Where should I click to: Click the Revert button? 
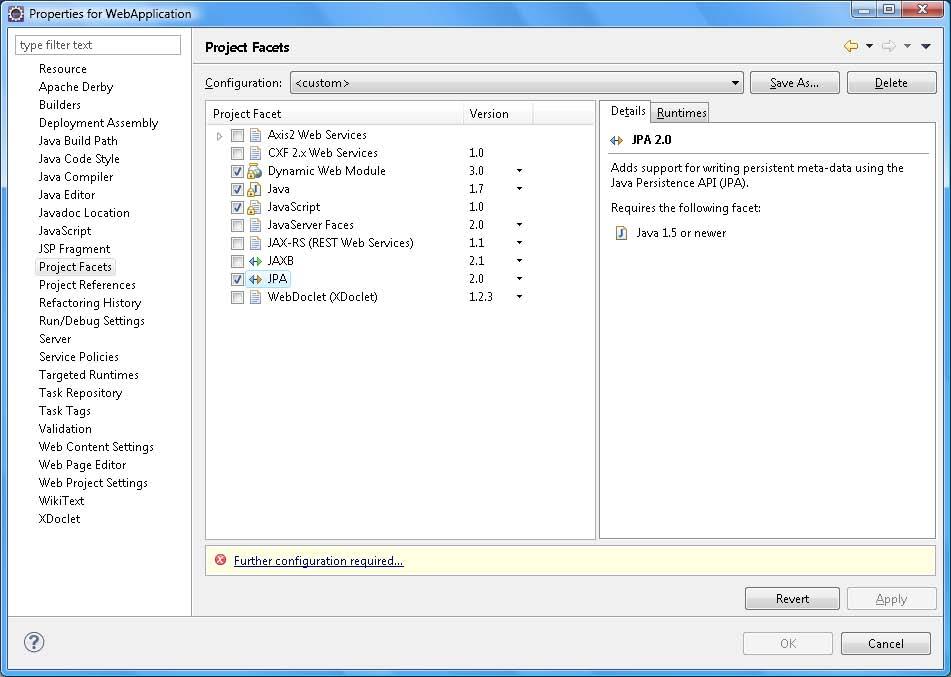click(792, 599)
